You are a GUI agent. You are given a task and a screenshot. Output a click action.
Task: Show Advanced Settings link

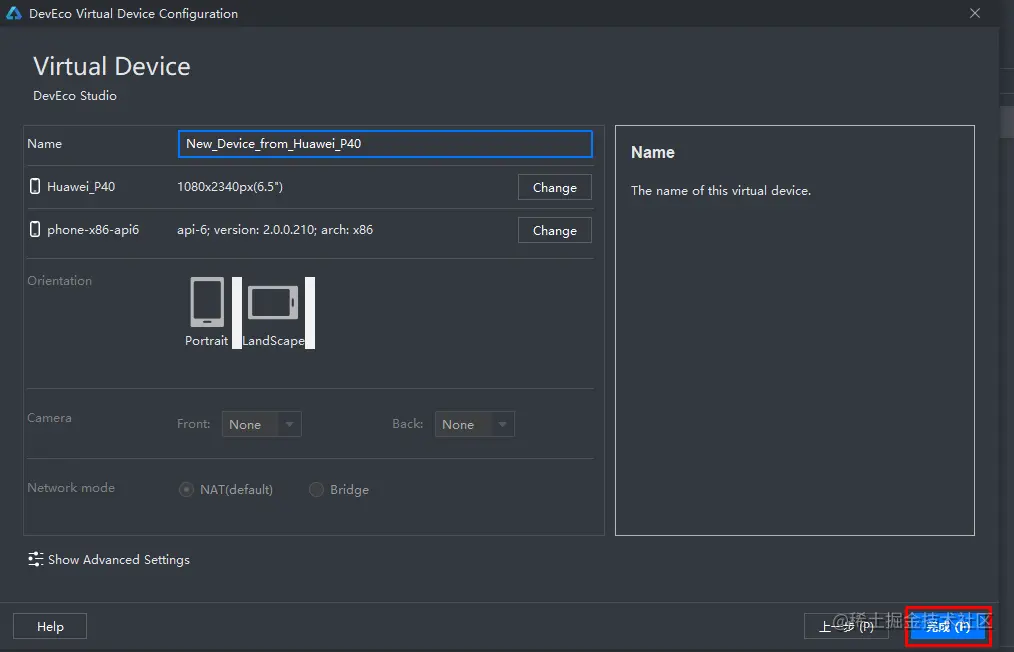point(119,560)
